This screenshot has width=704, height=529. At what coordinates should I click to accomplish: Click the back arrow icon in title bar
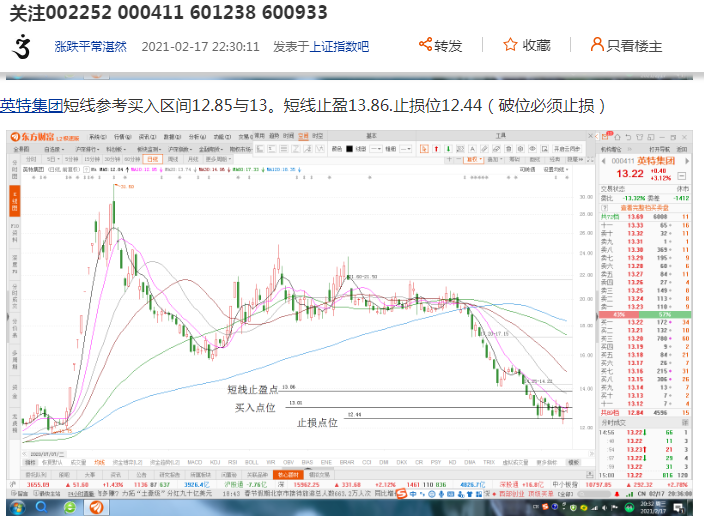(628, 137)
